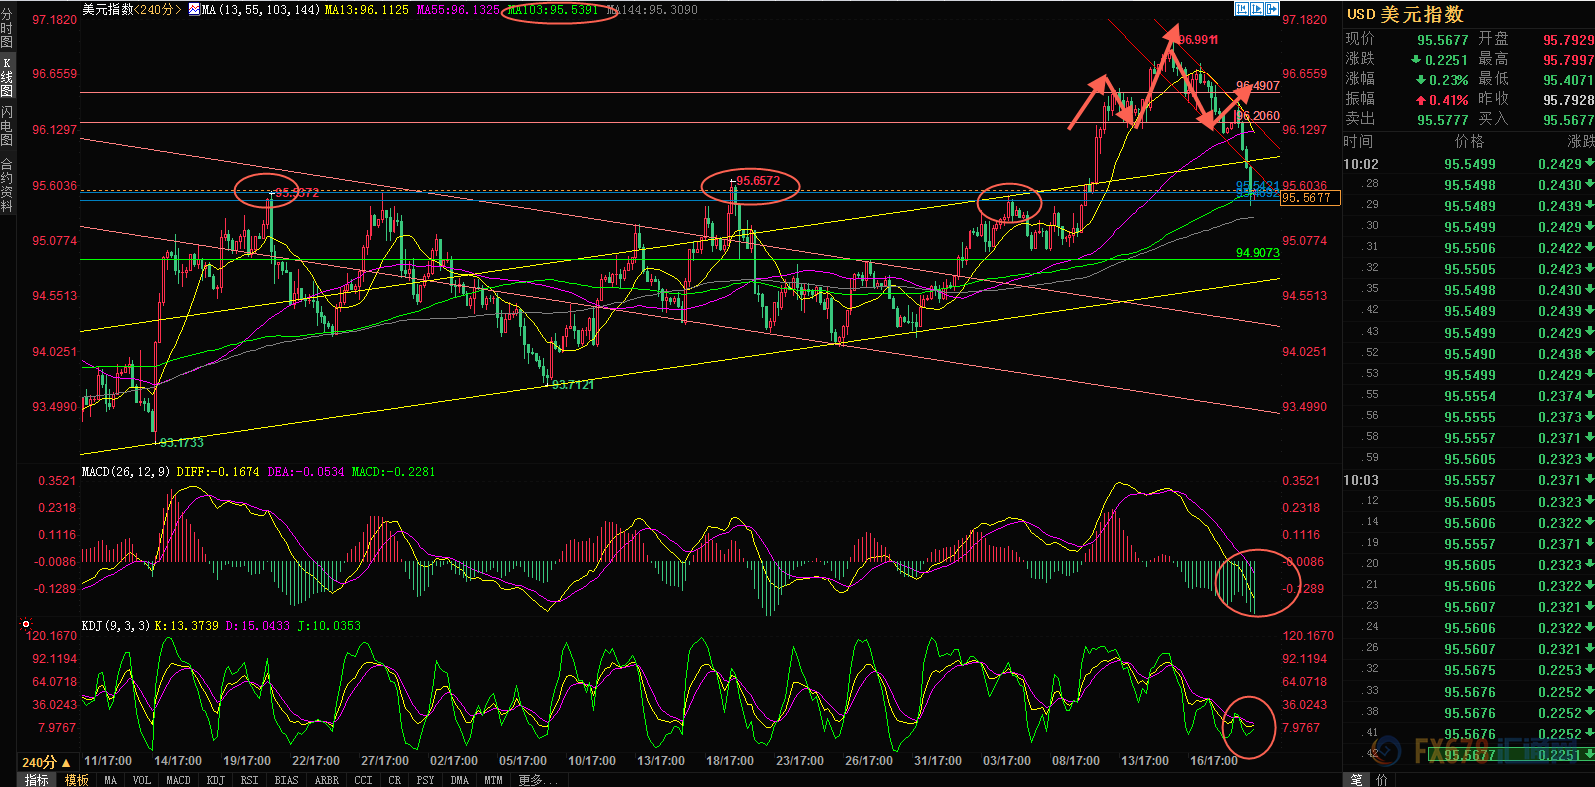Click the 95.5677 current price label on axis
The width and height of the screenshot is (1595, 787).
[x=1306, y=198]
